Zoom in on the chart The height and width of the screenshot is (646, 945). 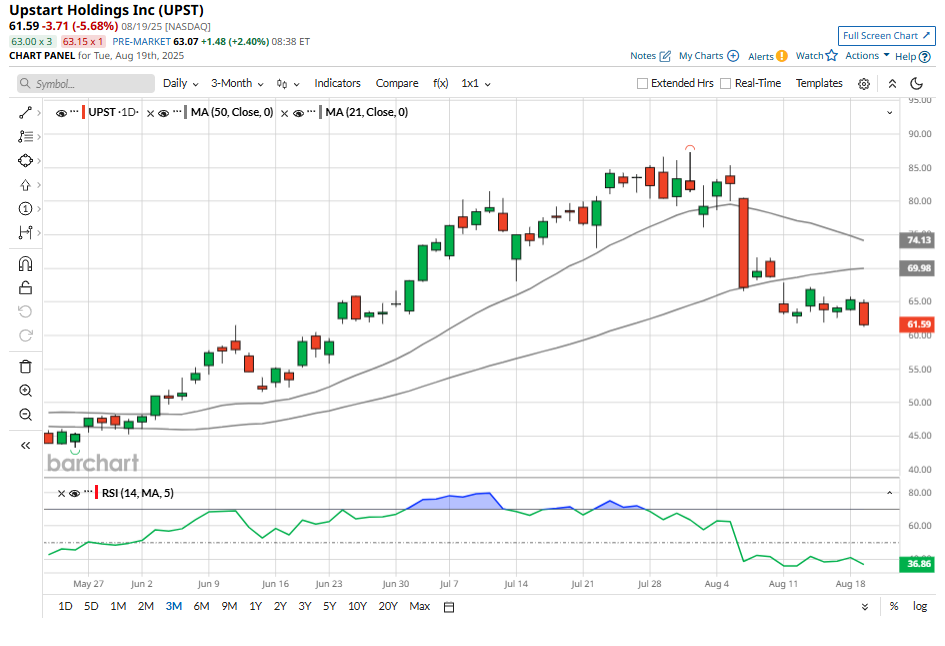(25, 390)
